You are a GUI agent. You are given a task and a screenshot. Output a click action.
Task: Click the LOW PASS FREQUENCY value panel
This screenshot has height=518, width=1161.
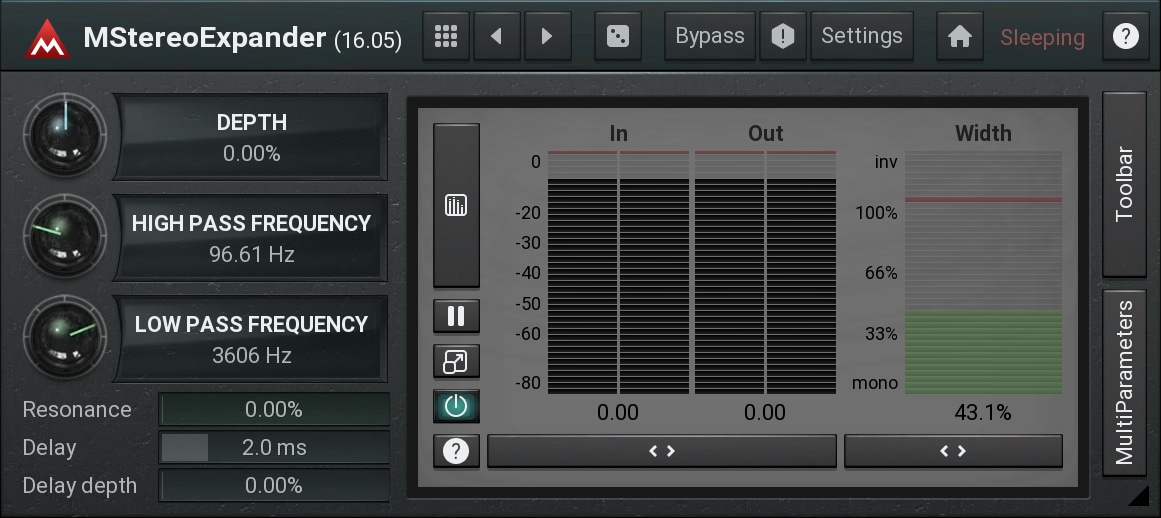[x=252, y=339]
